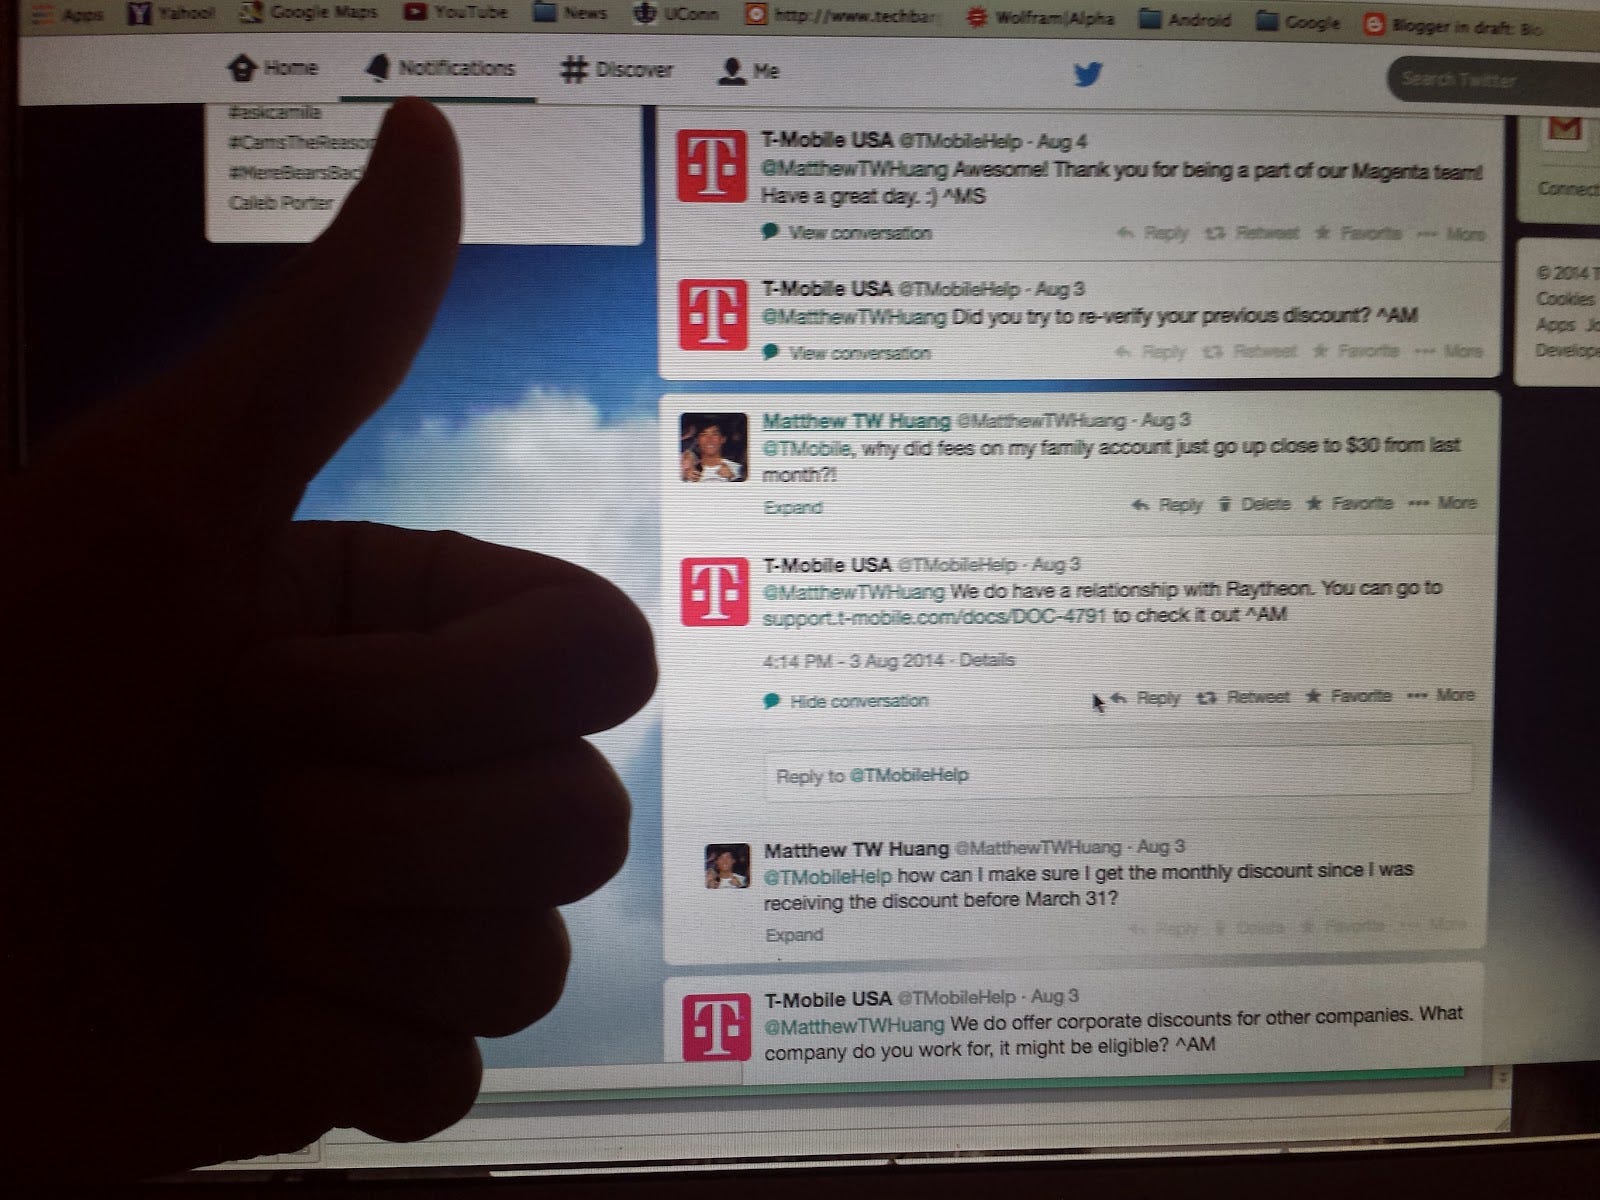Open More options on Raytheon tweet

(x=1441, y=695)
